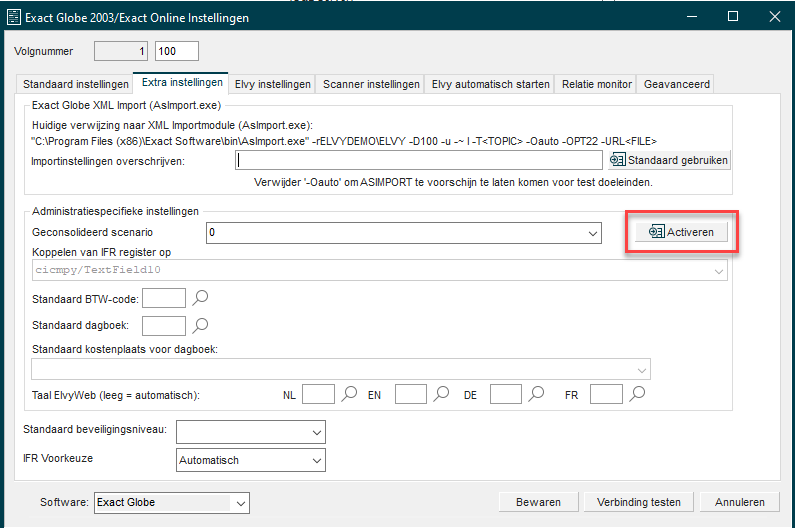Click the Volgnummer field containing 100
Viewport: 795px width, 528px height.
176,51
